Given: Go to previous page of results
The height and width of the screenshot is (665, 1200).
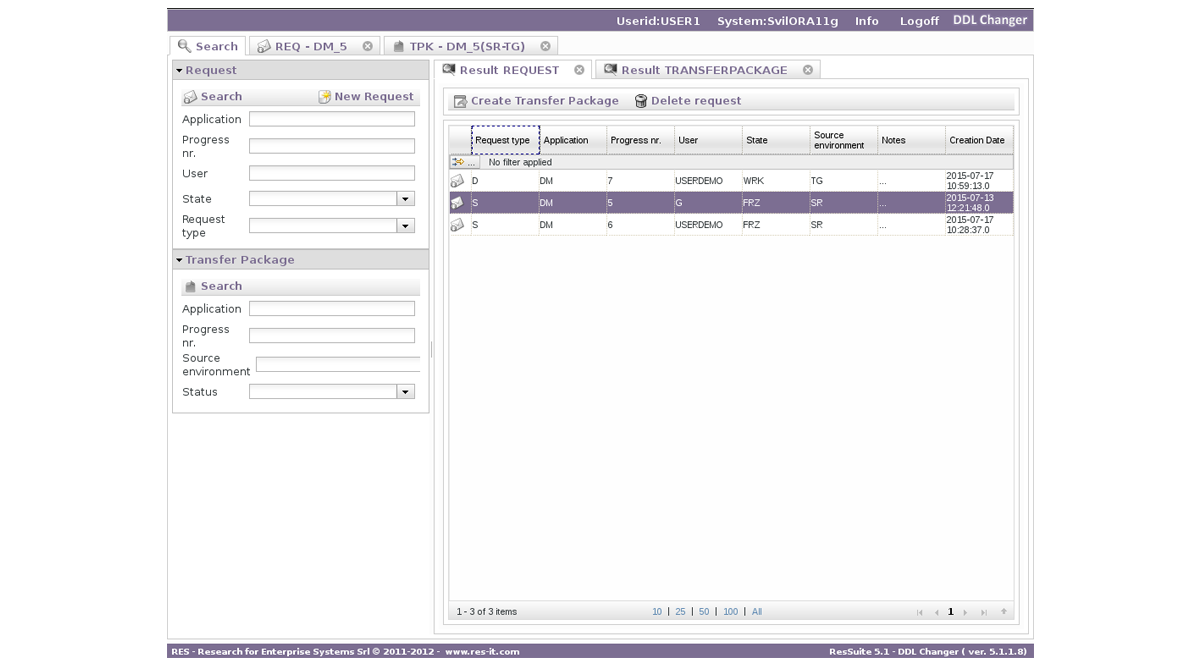Looking at the screenshot, I should coord(937,612).
